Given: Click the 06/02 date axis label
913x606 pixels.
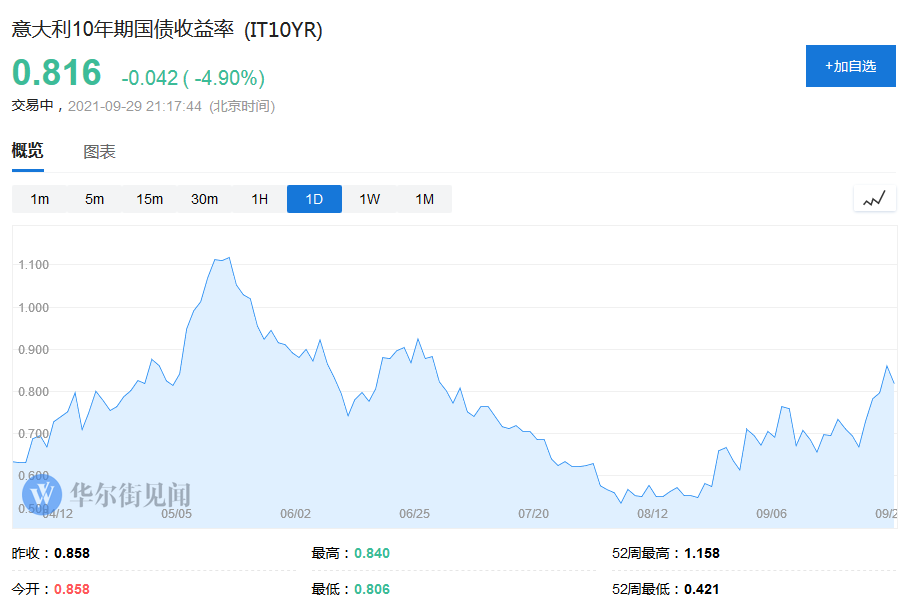Looking at the screenshot, I should [295, 513].
